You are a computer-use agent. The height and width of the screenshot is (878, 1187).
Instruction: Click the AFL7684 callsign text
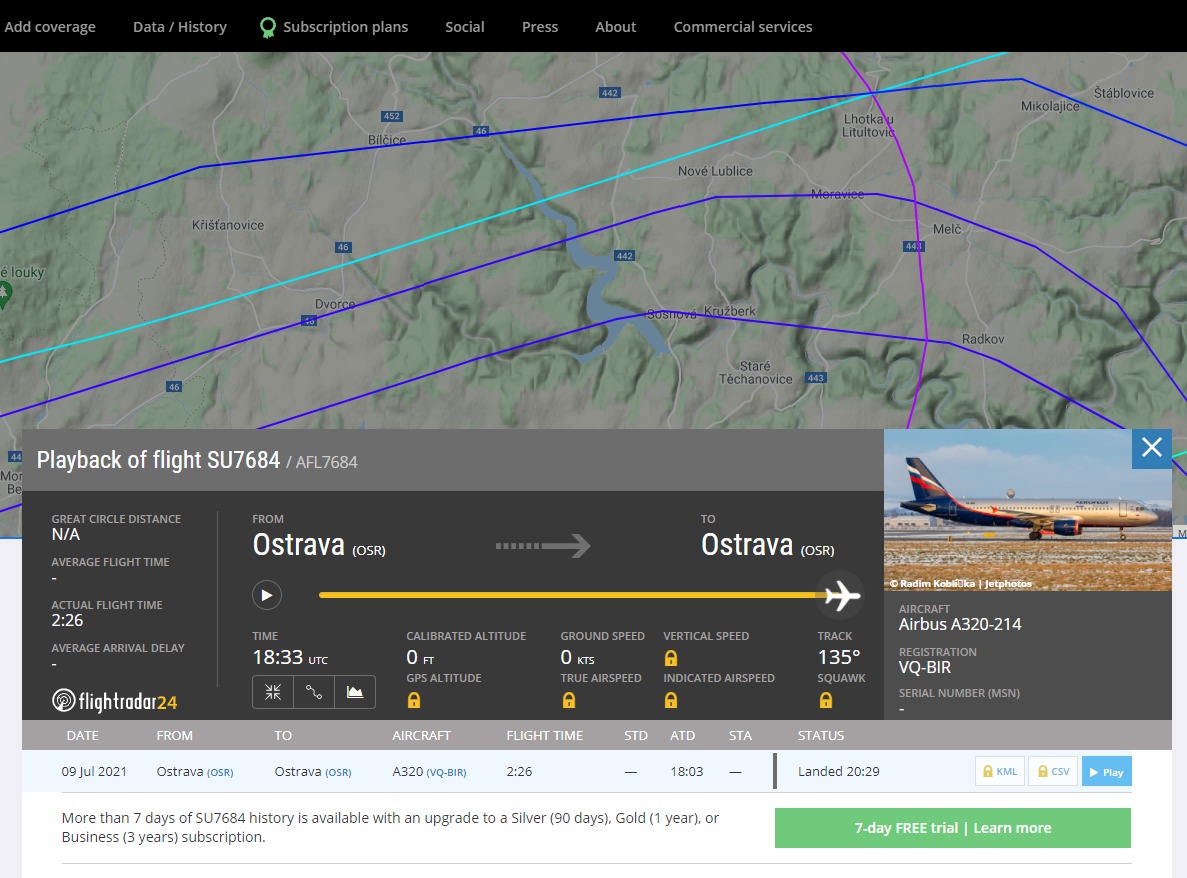(x=326, y=462)
